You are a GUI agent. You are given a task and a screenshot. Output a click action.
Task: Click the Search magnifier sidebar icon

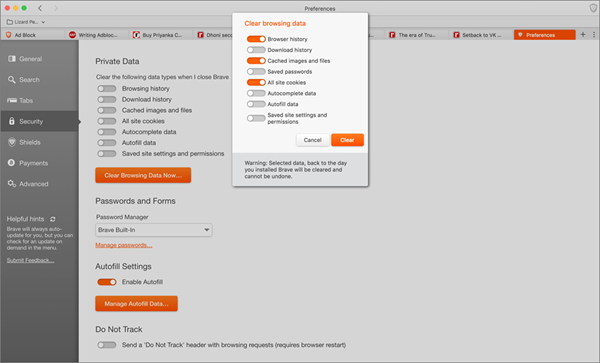[12, 80]
